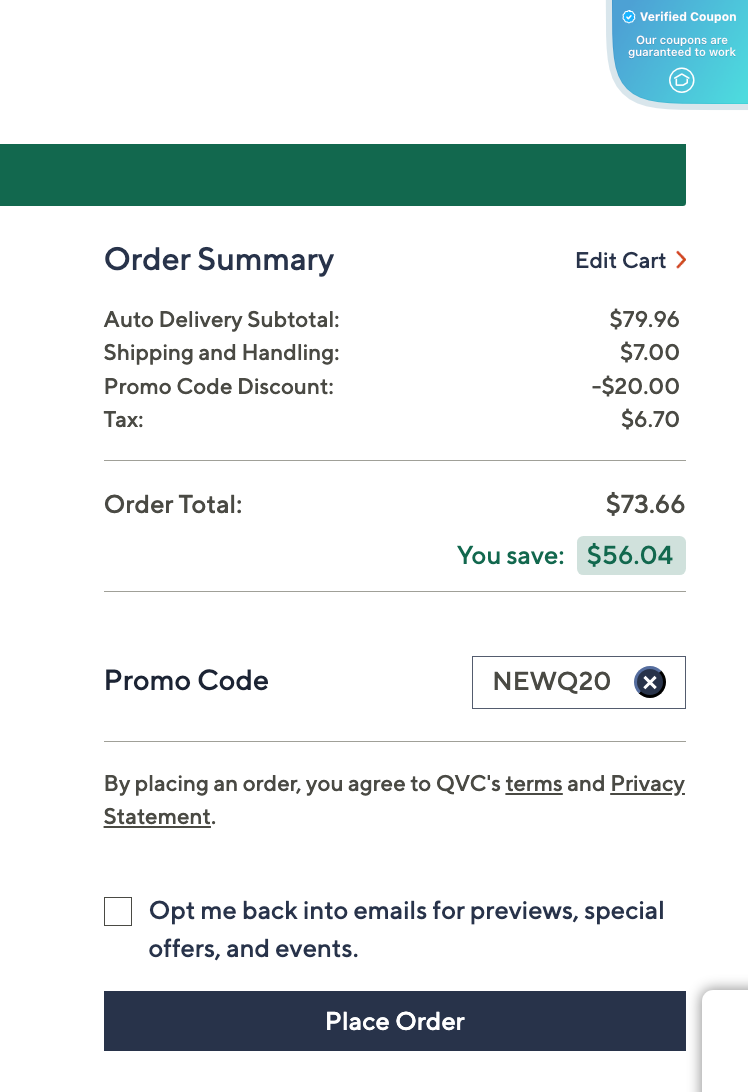This screenshot has width=748, height=1092.
Task: Click the outlined house logo on the coupon popup
Action: 681,81
